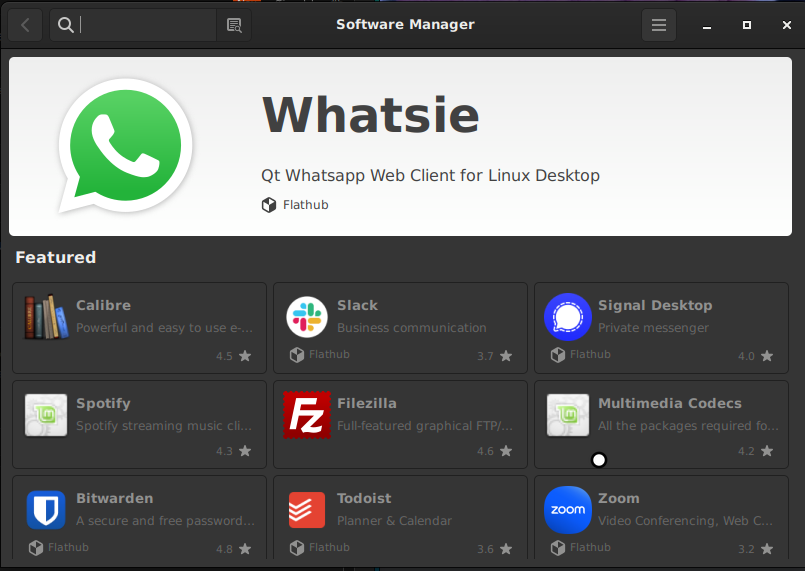Image resolution: width=805 pixels, height=571 pixels.
Task: Click Spotify's 4.3 rating star
Action: (x=245, y=451)
